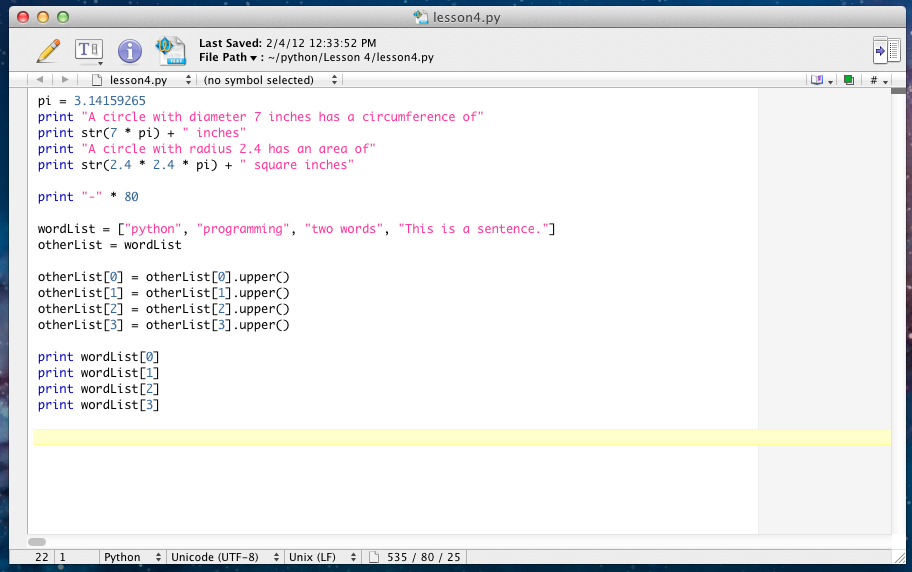Click the vertical scrollbar at top right
Screen dimensions: 912x572
[x=899, y=91]
